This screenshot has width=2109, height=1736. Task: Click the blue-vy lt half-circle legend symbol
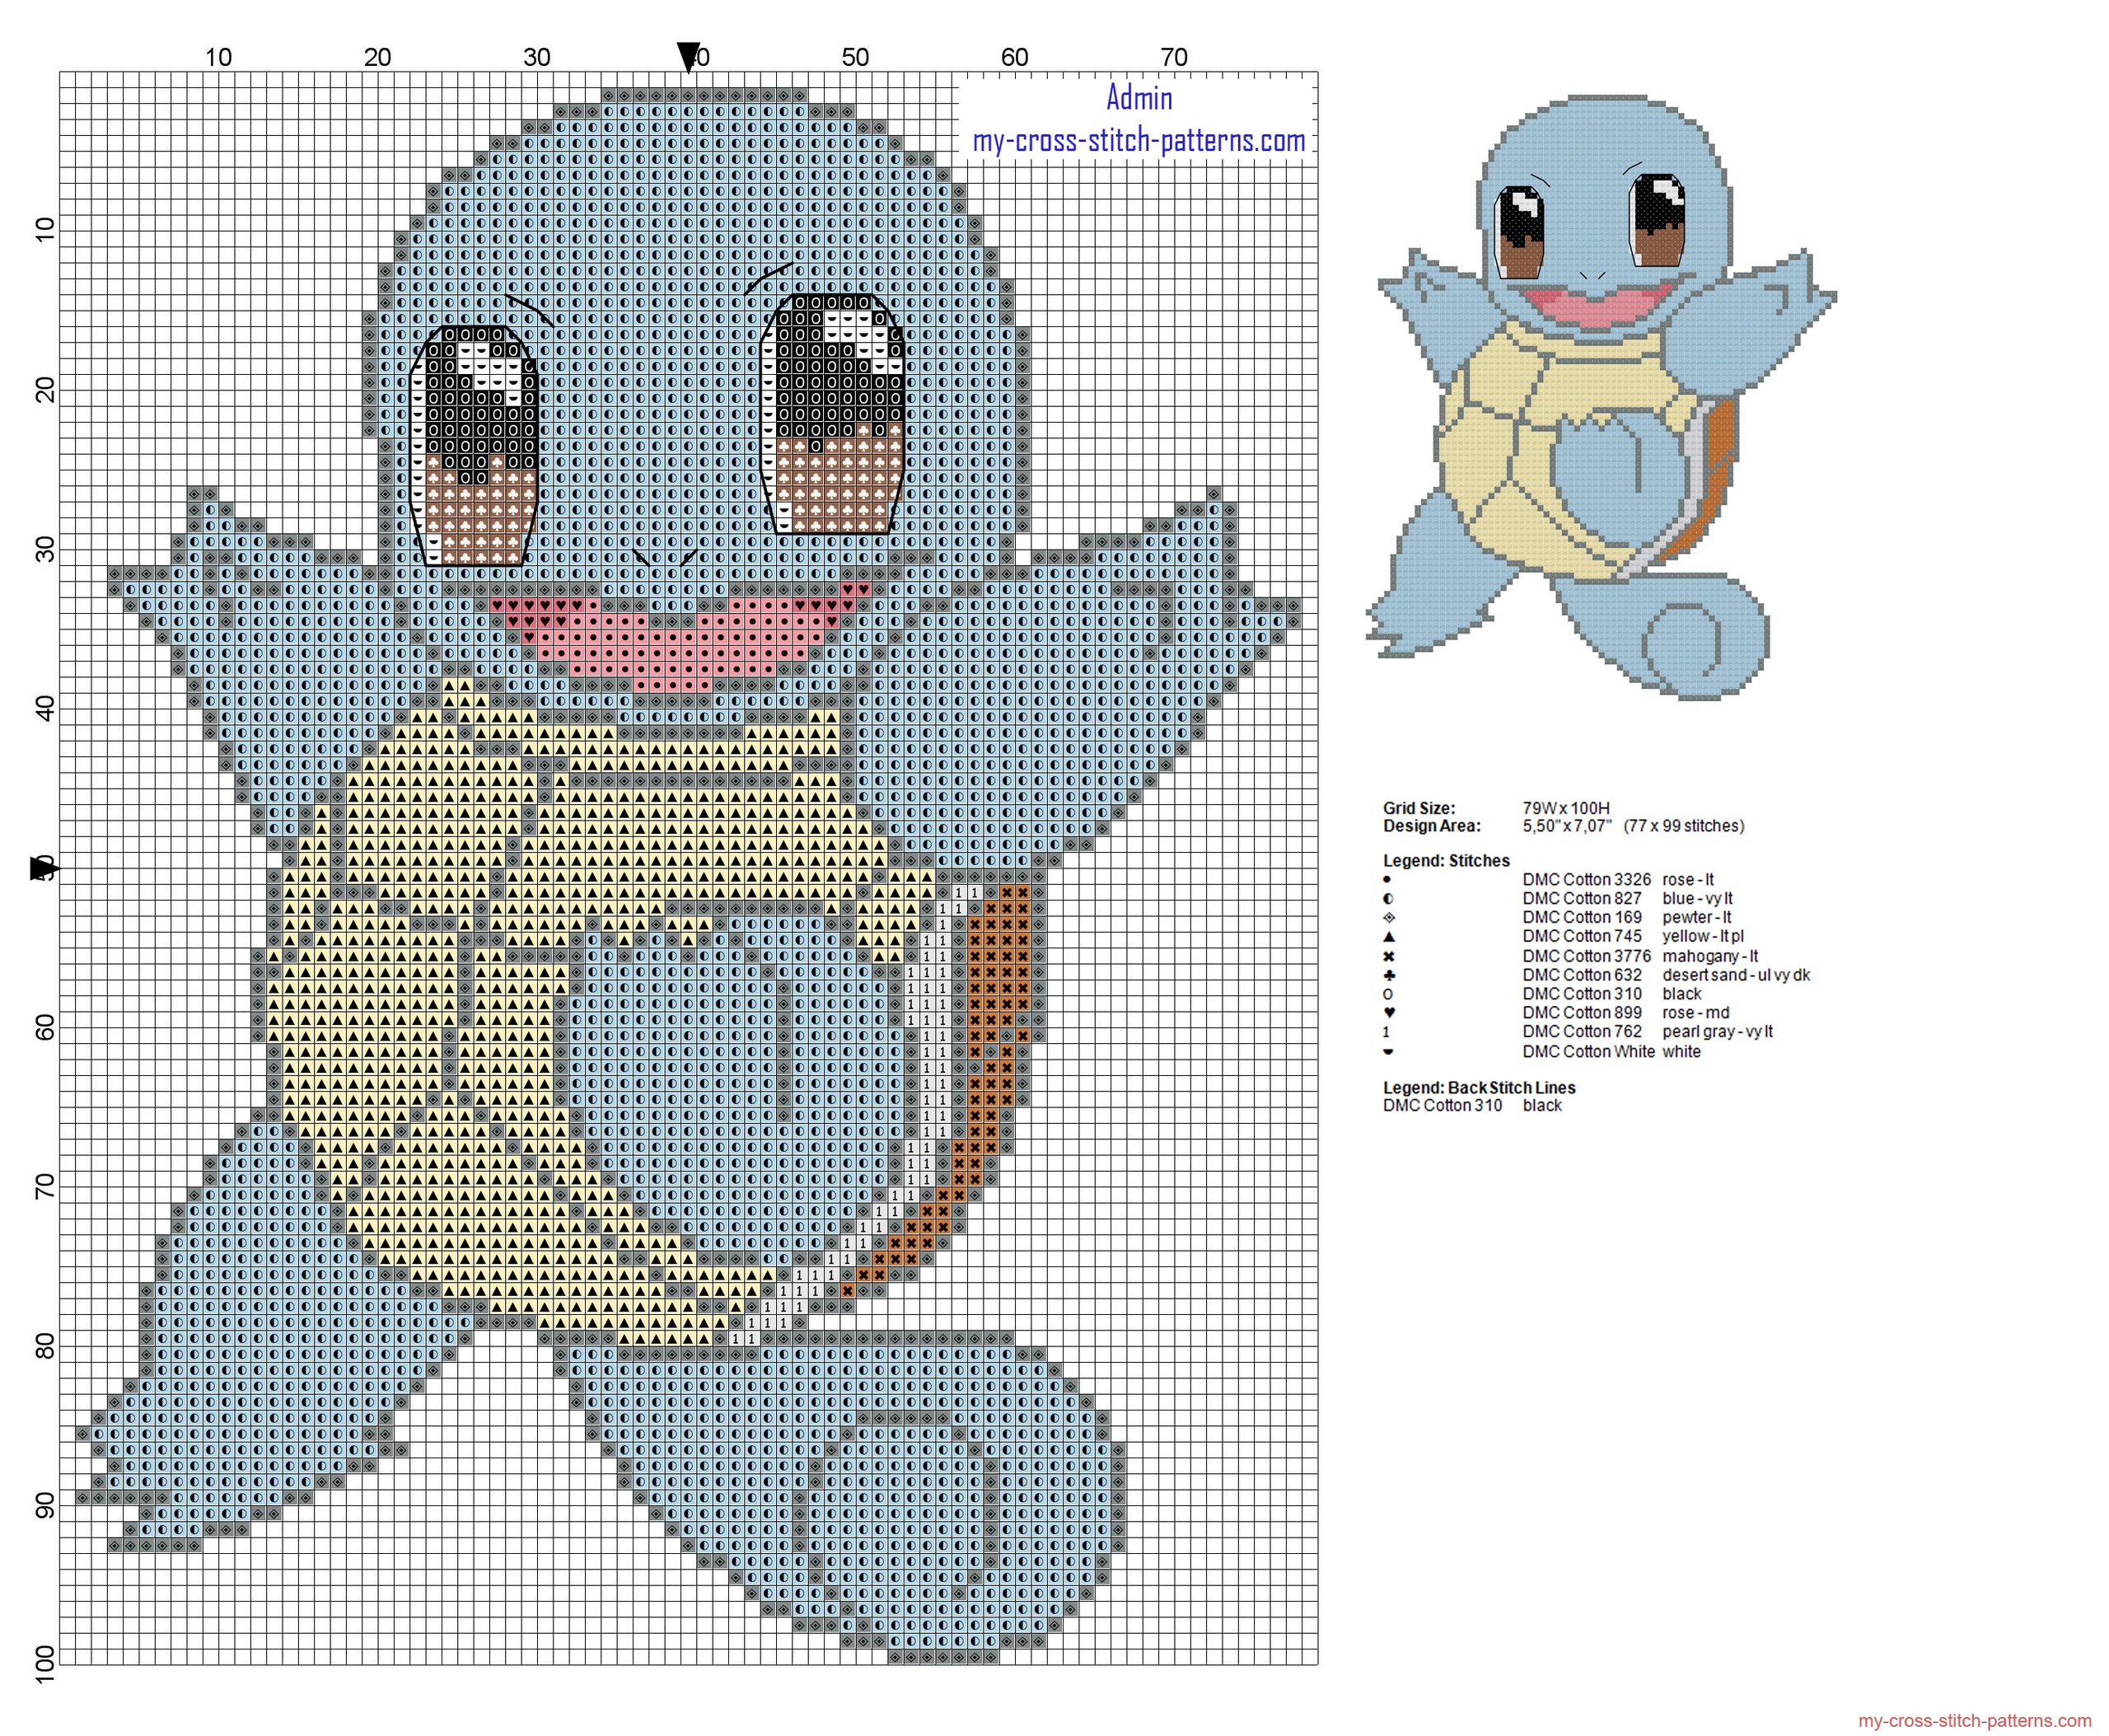click(x=1388, y=899)
